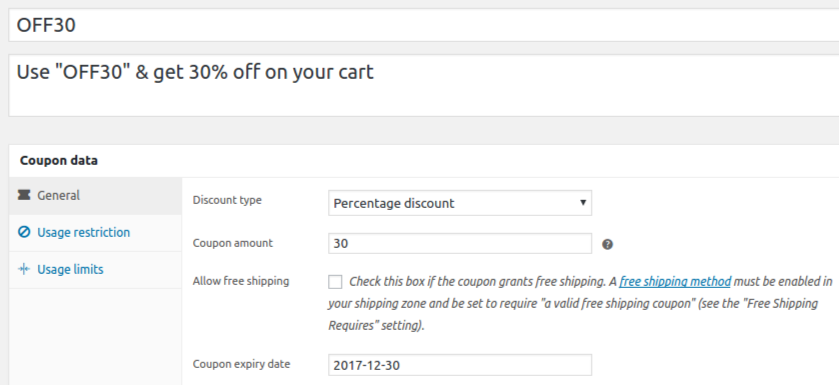839x385 pixels.
Task: Click the Coupon amount label
Action: coord(233,243)
